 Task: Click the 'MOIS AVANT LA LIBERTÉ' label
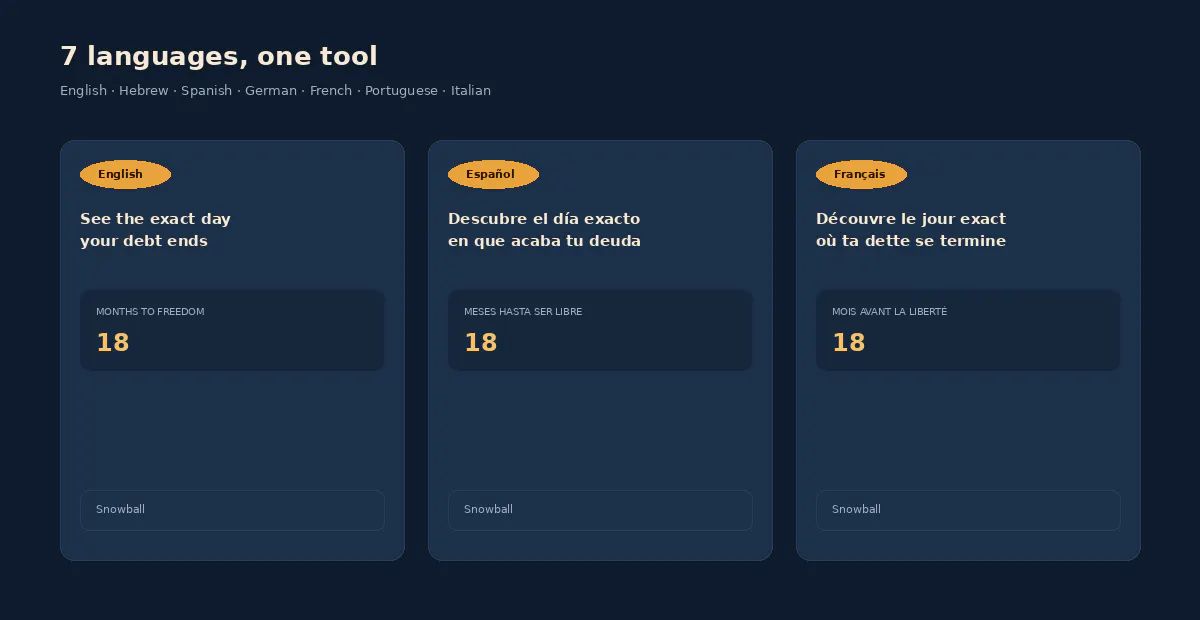pyautogui.click(x=889, y=312)
